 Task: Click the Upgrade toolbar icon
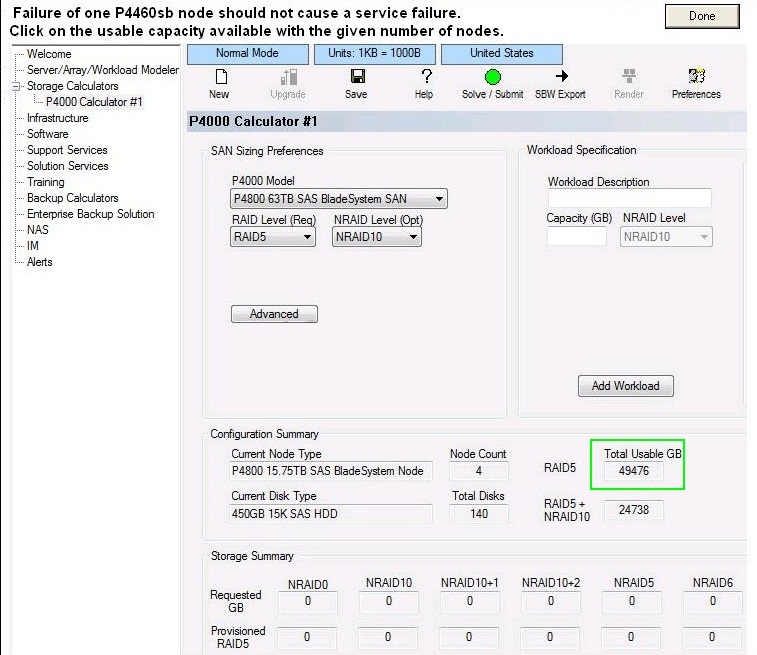pyautogui.click(x=288, y=77)
